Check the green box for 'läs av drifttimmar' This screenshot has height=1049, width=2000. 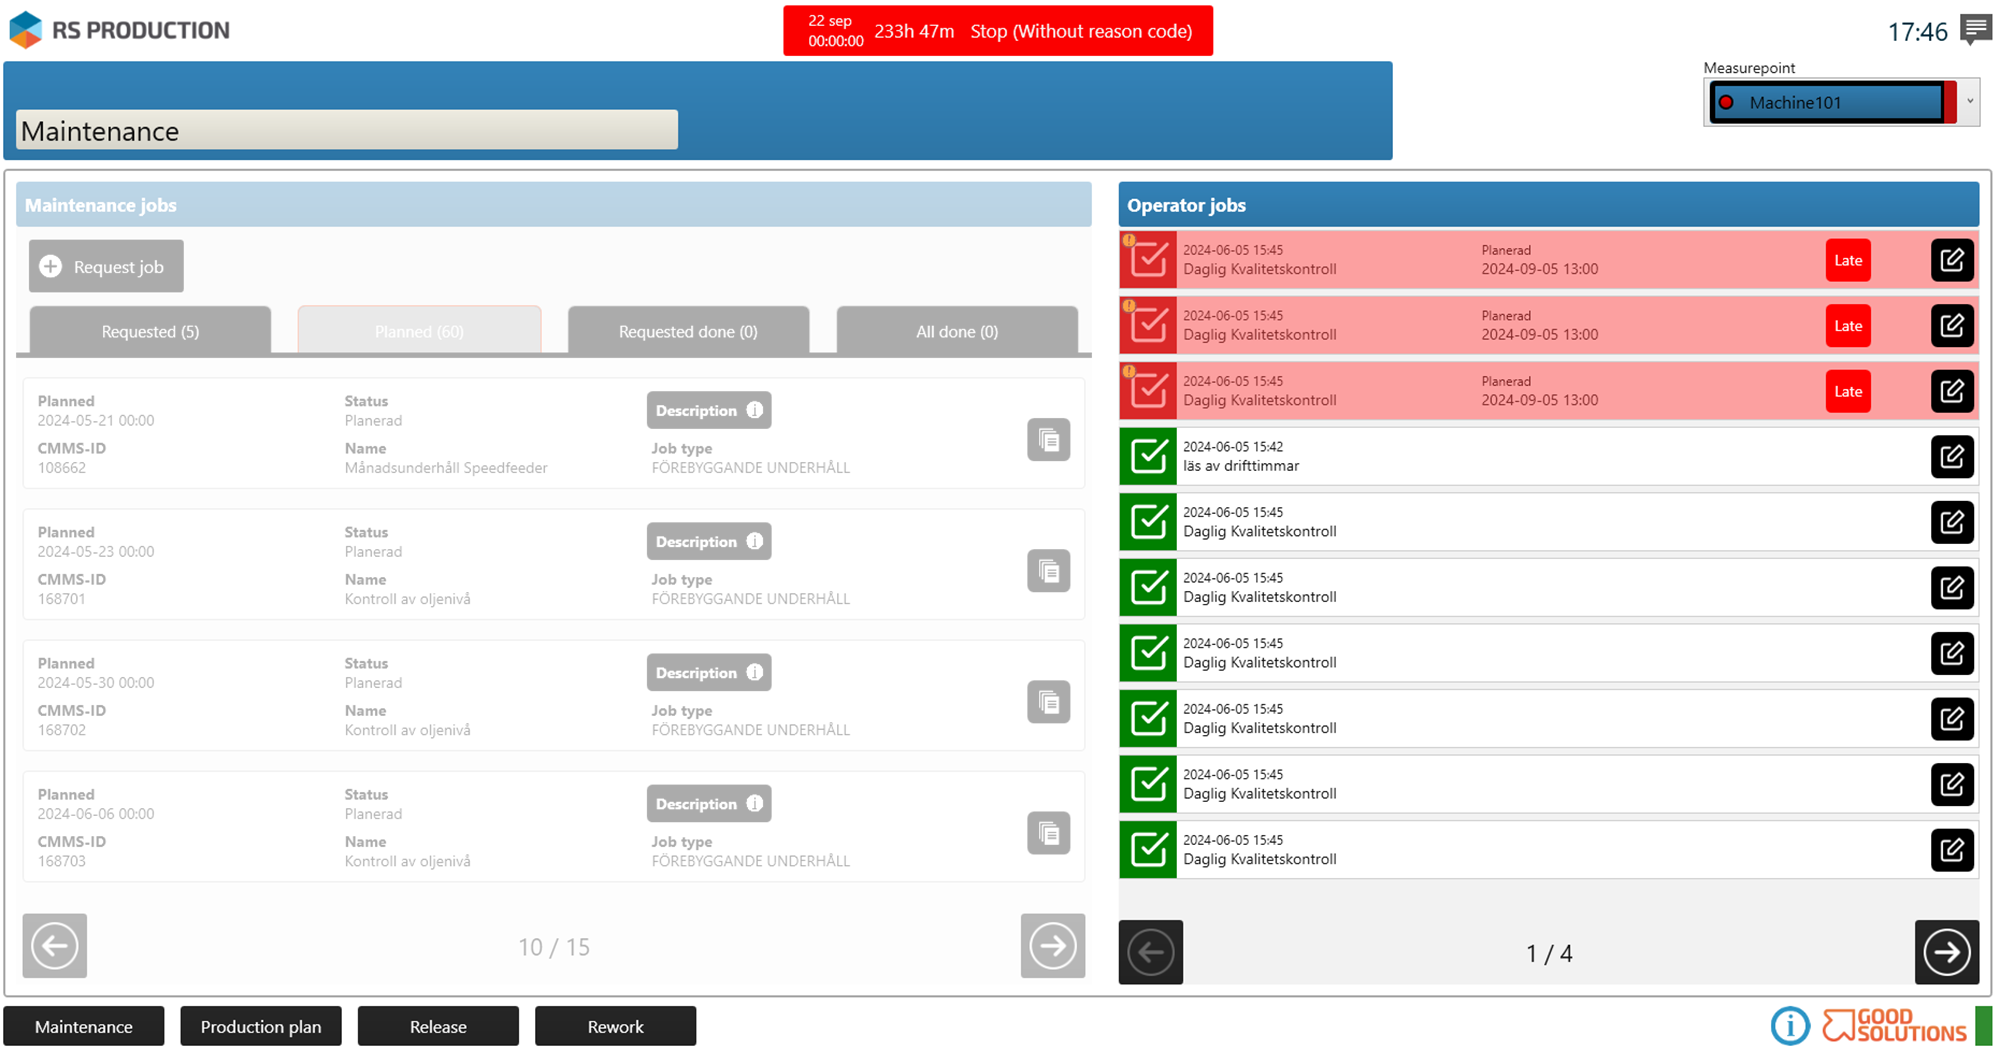click(1148, 457)
